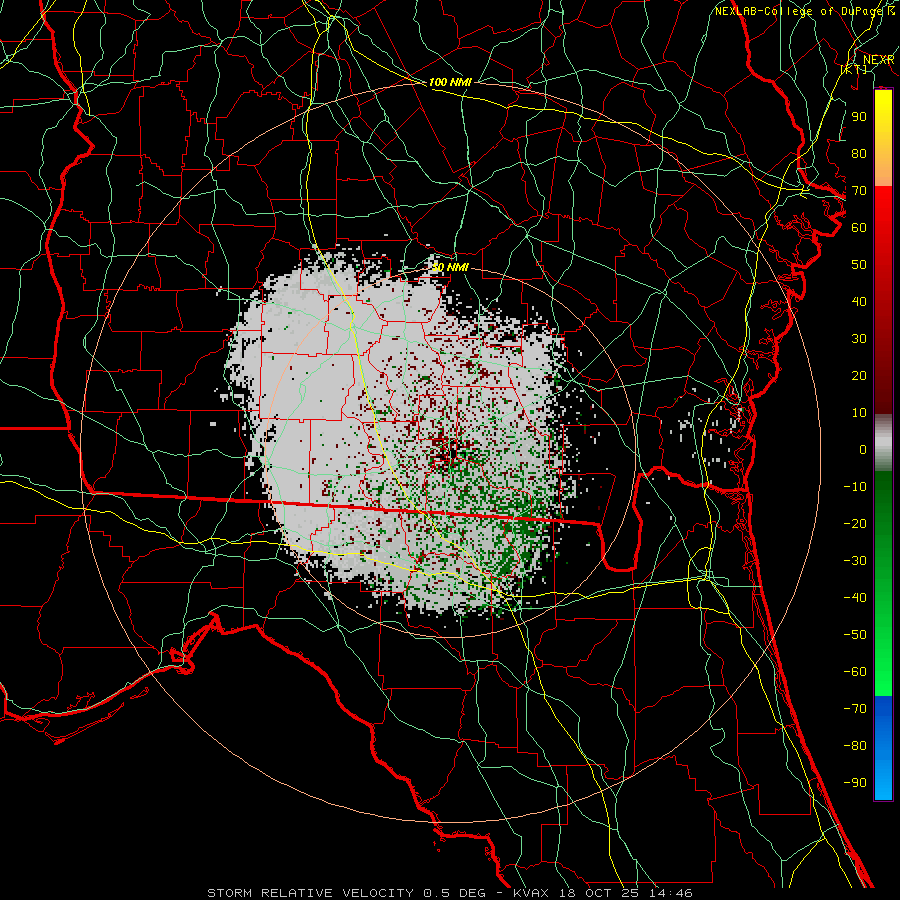Screen dimensions: 900x900
Task: Click the "-60" scale label
Action: click(x=855, y=672)
